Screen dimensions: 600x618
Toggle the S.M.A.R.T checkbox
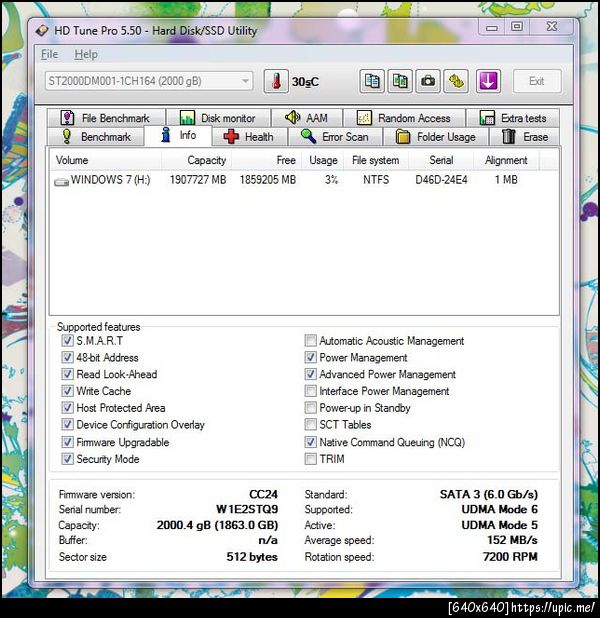67,340
